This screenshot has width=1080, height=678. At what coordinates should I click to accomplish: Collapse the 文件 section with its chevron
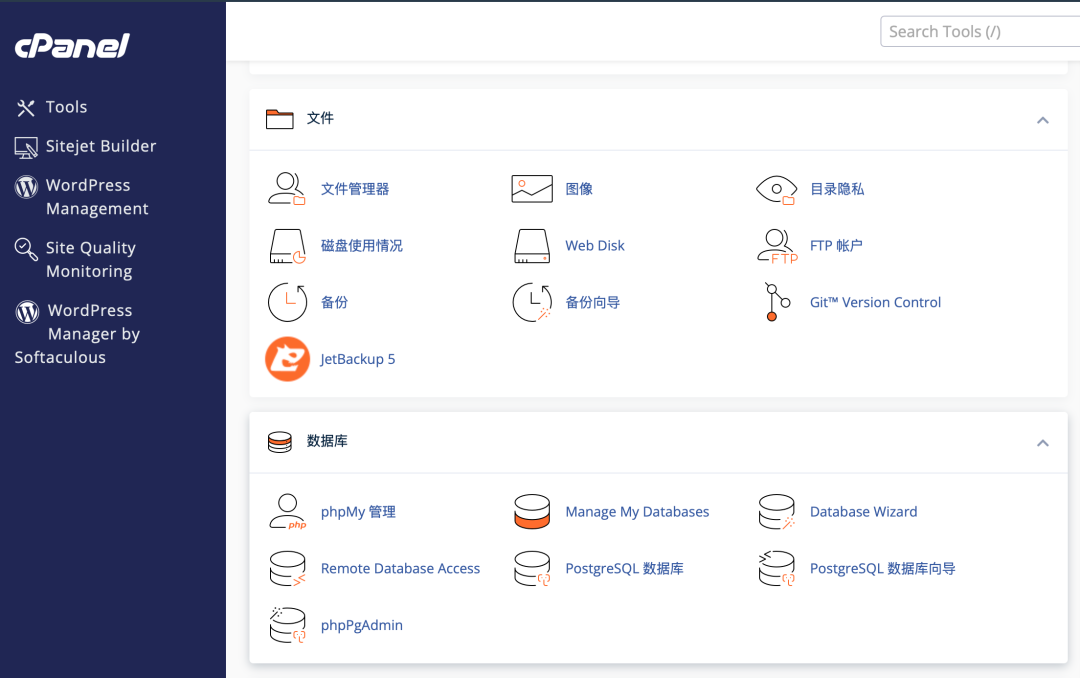(x=1043, y=121)
